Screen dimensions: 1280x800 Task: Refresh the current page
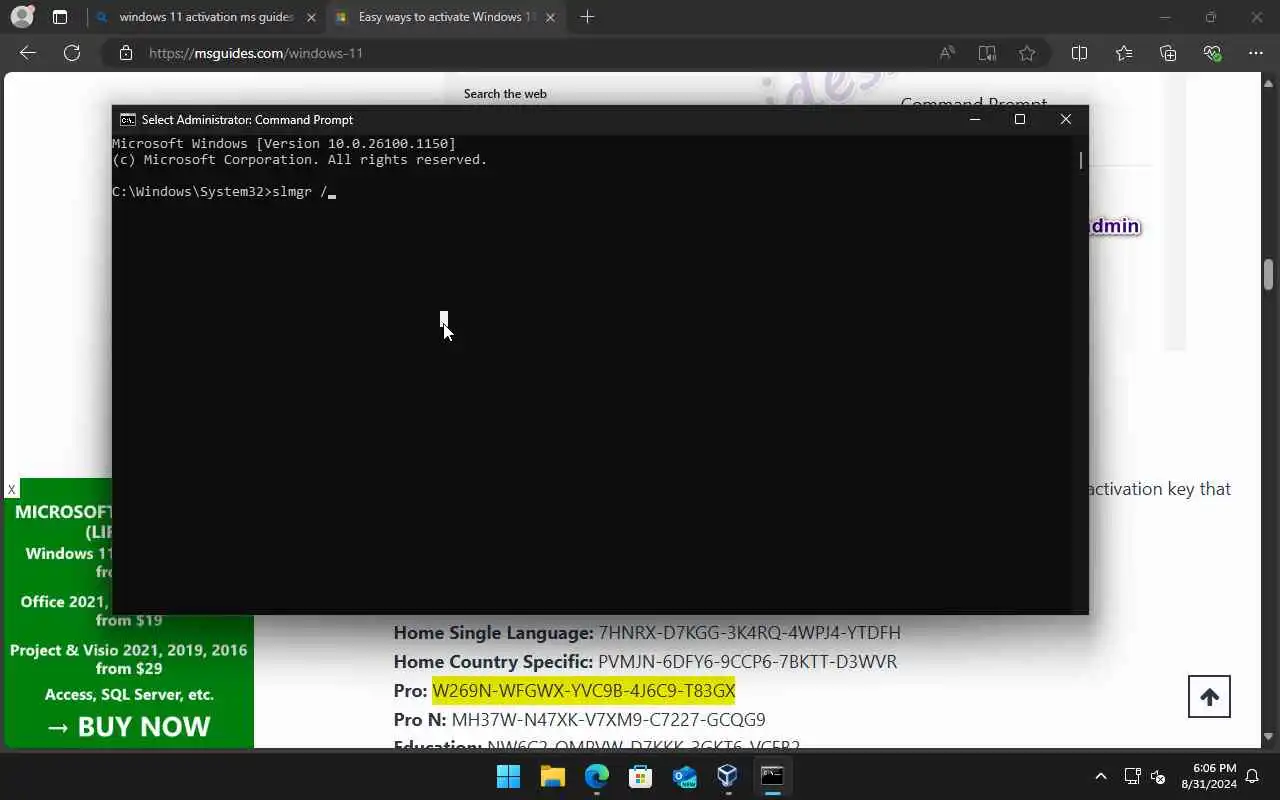(72, 53)
